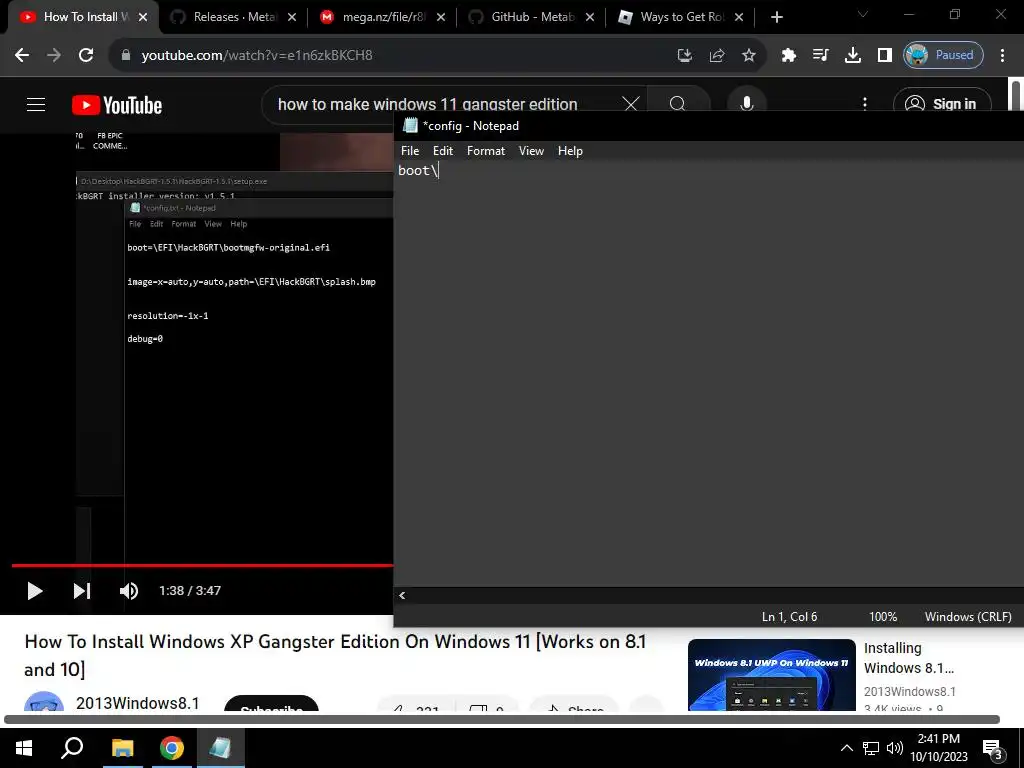1024x768 pixels.
Task: Click the Notepad horizontal scroll left arrow
Action: pyautogui.click(x=402, y=595)
